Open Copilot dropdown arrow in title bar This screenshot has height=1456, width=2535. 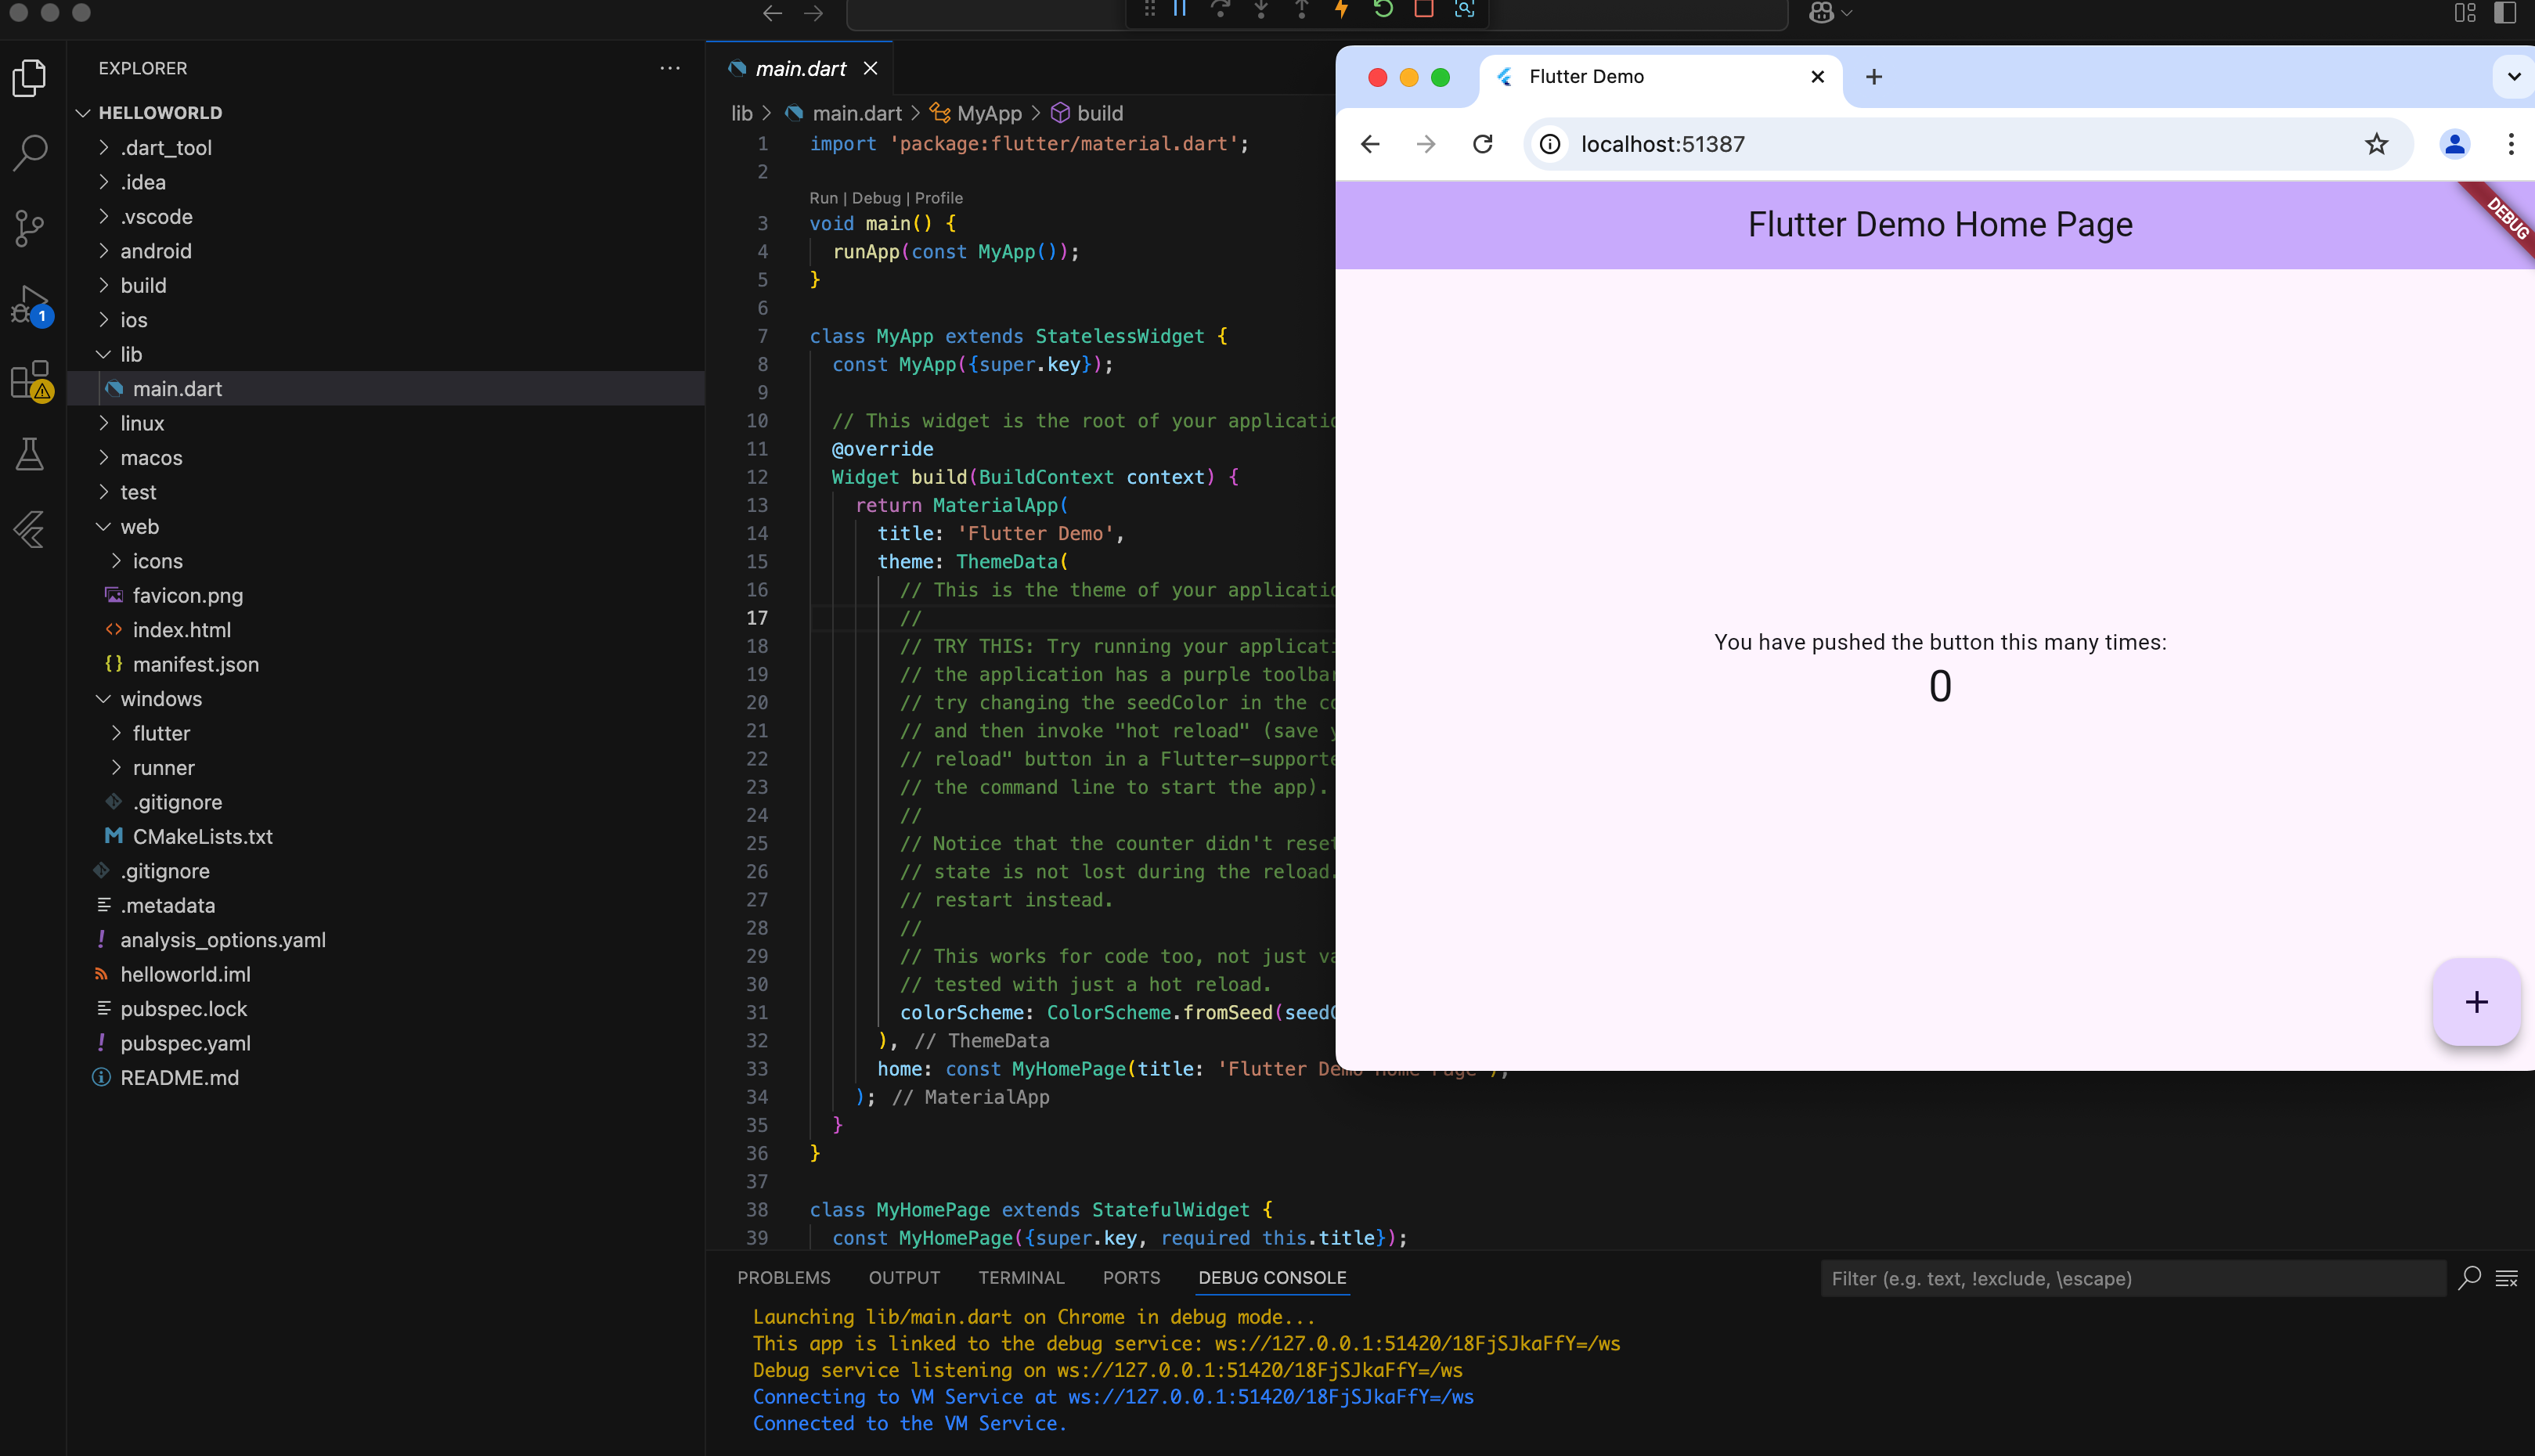(1847, 13)
